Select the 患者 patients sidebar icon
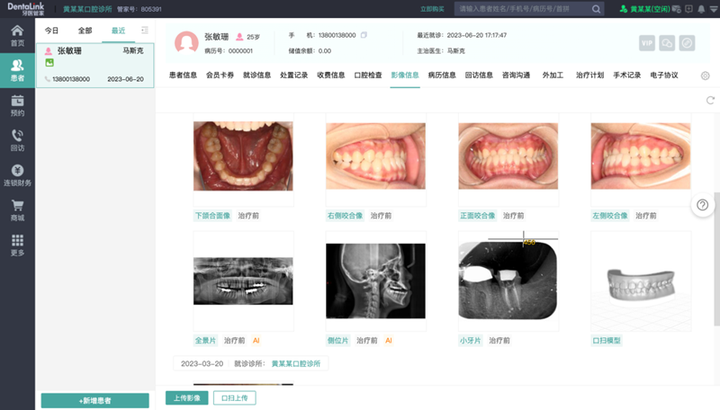This screenshot has width=720, height=410. pos(17,70)
